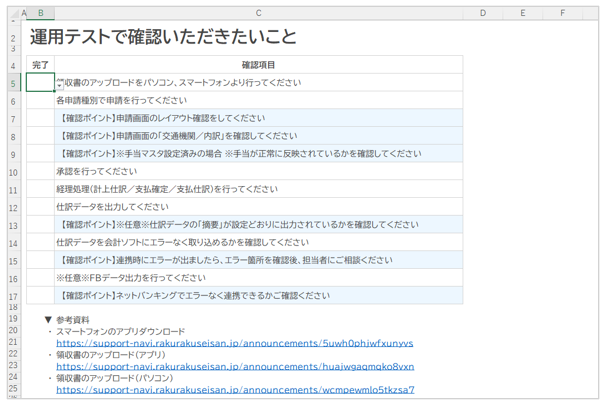605x405 pixels.
Task: Select column F header
Action: [562, 14]
